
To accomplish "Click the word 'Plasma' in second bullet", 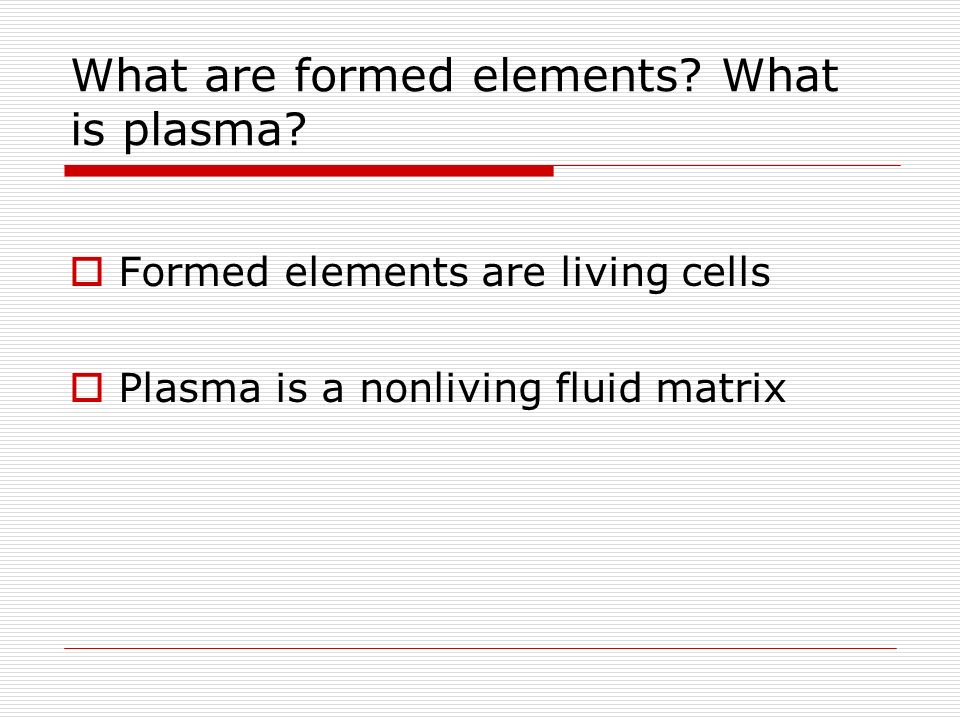I will tap(190, 388).
